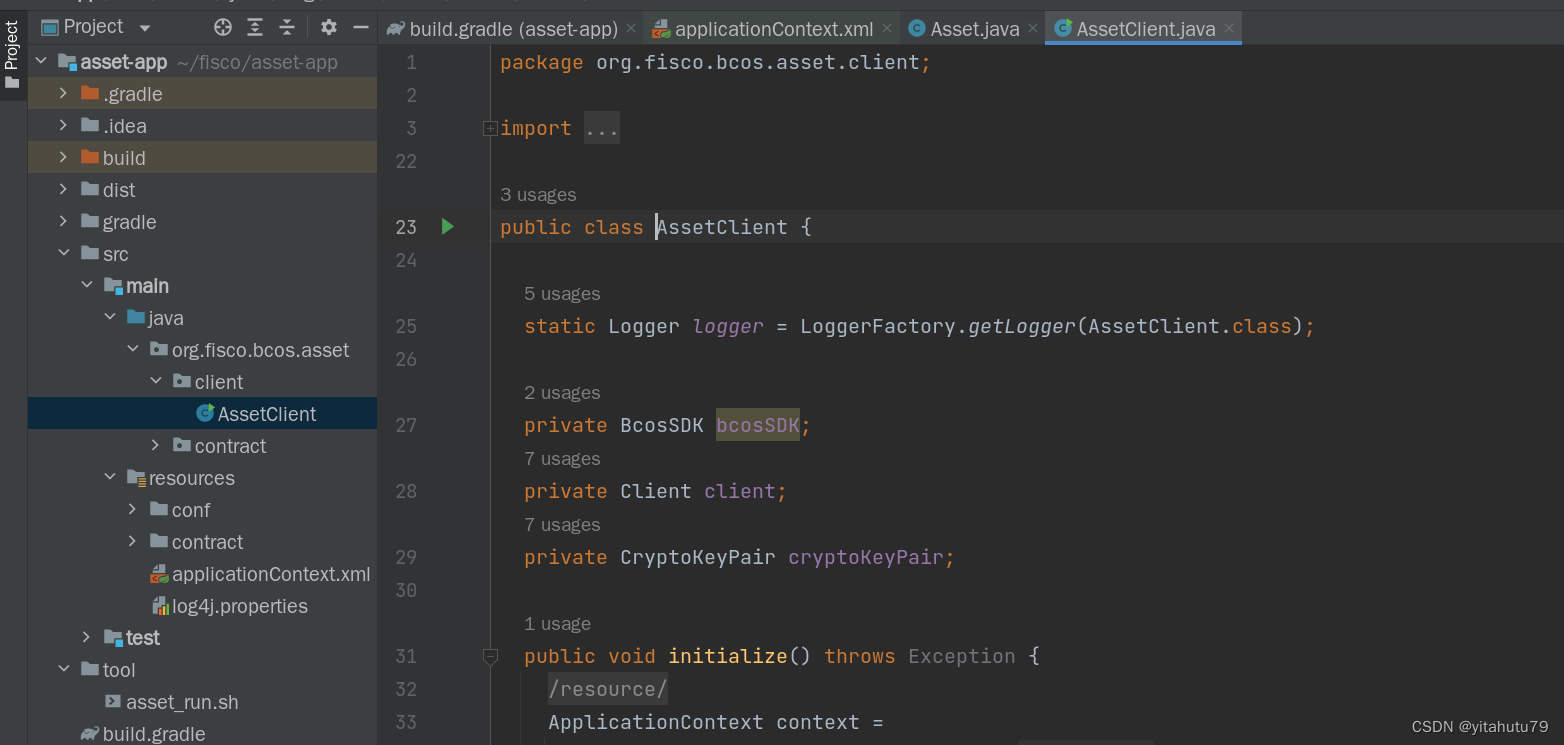1564x745 pixels.
Task: Collapse the src folder
Action: point(63,254)
